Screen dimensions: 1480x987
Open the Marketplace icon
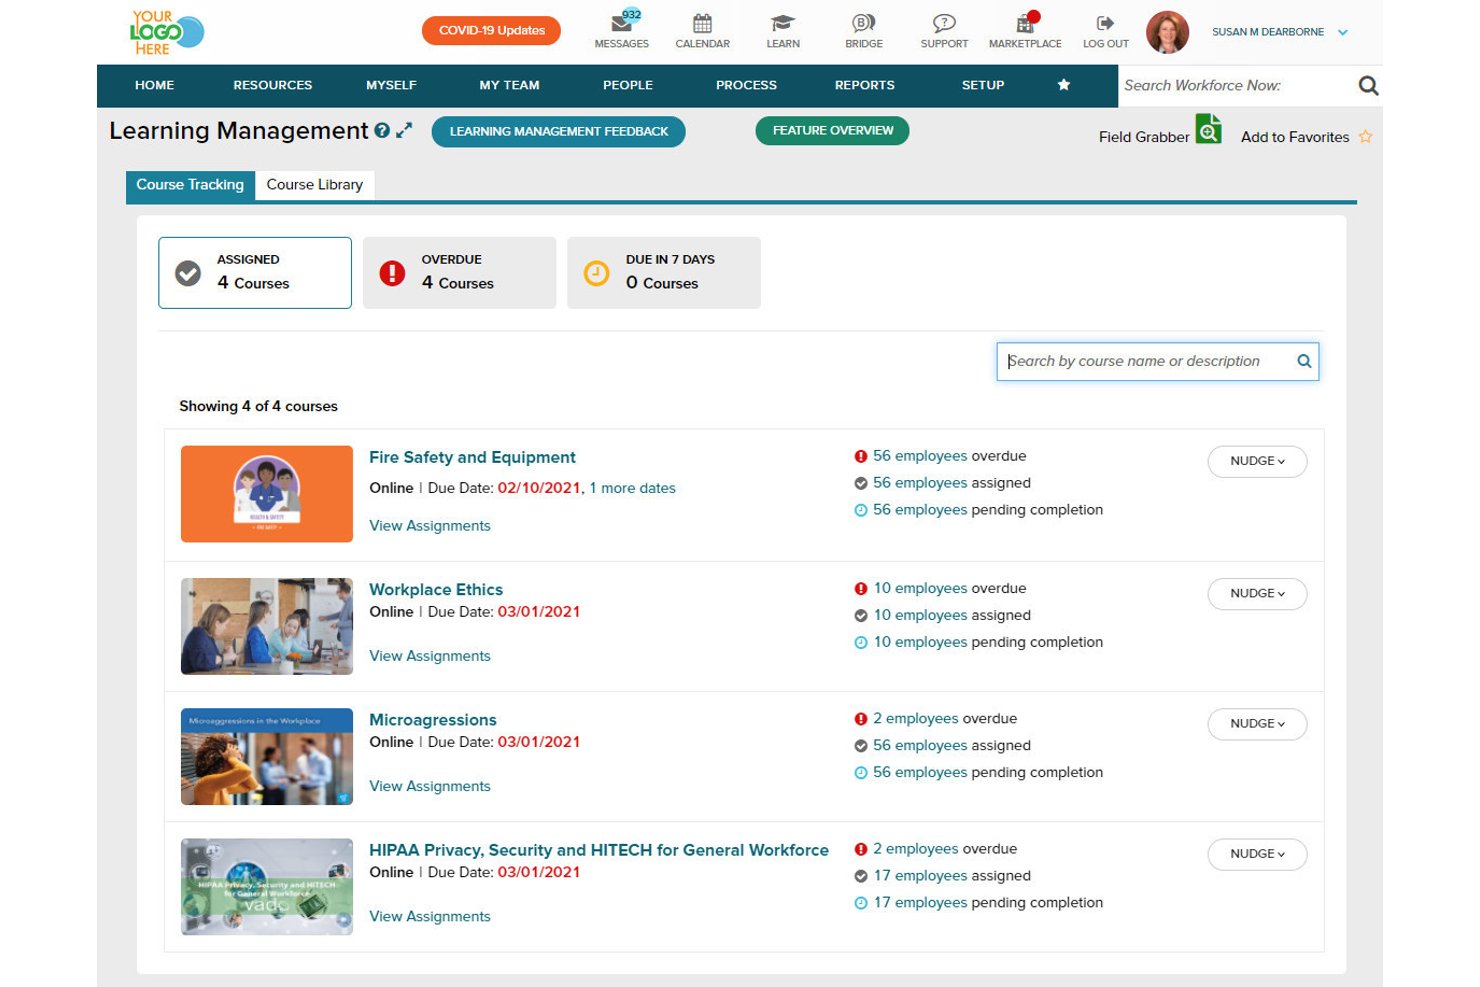[1025, 23]
